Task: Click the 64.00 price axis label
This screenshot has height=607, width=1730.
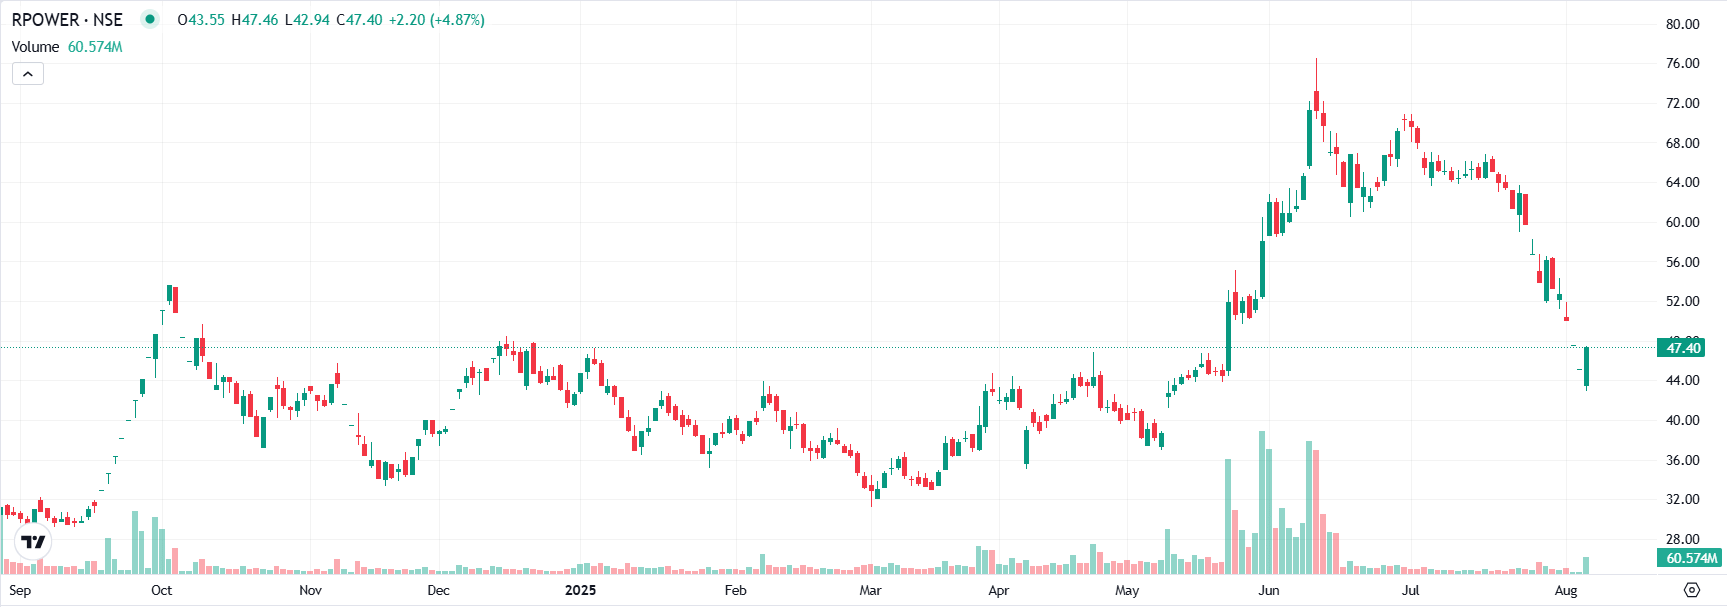Action: (x=1683, y=182)
